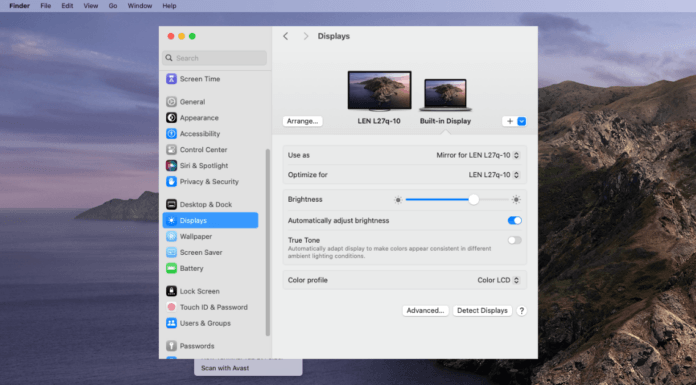The width and height of the screenshot is (696, 385).
Task: Open the Appearance icon
Action: click(x=171, y=118)
